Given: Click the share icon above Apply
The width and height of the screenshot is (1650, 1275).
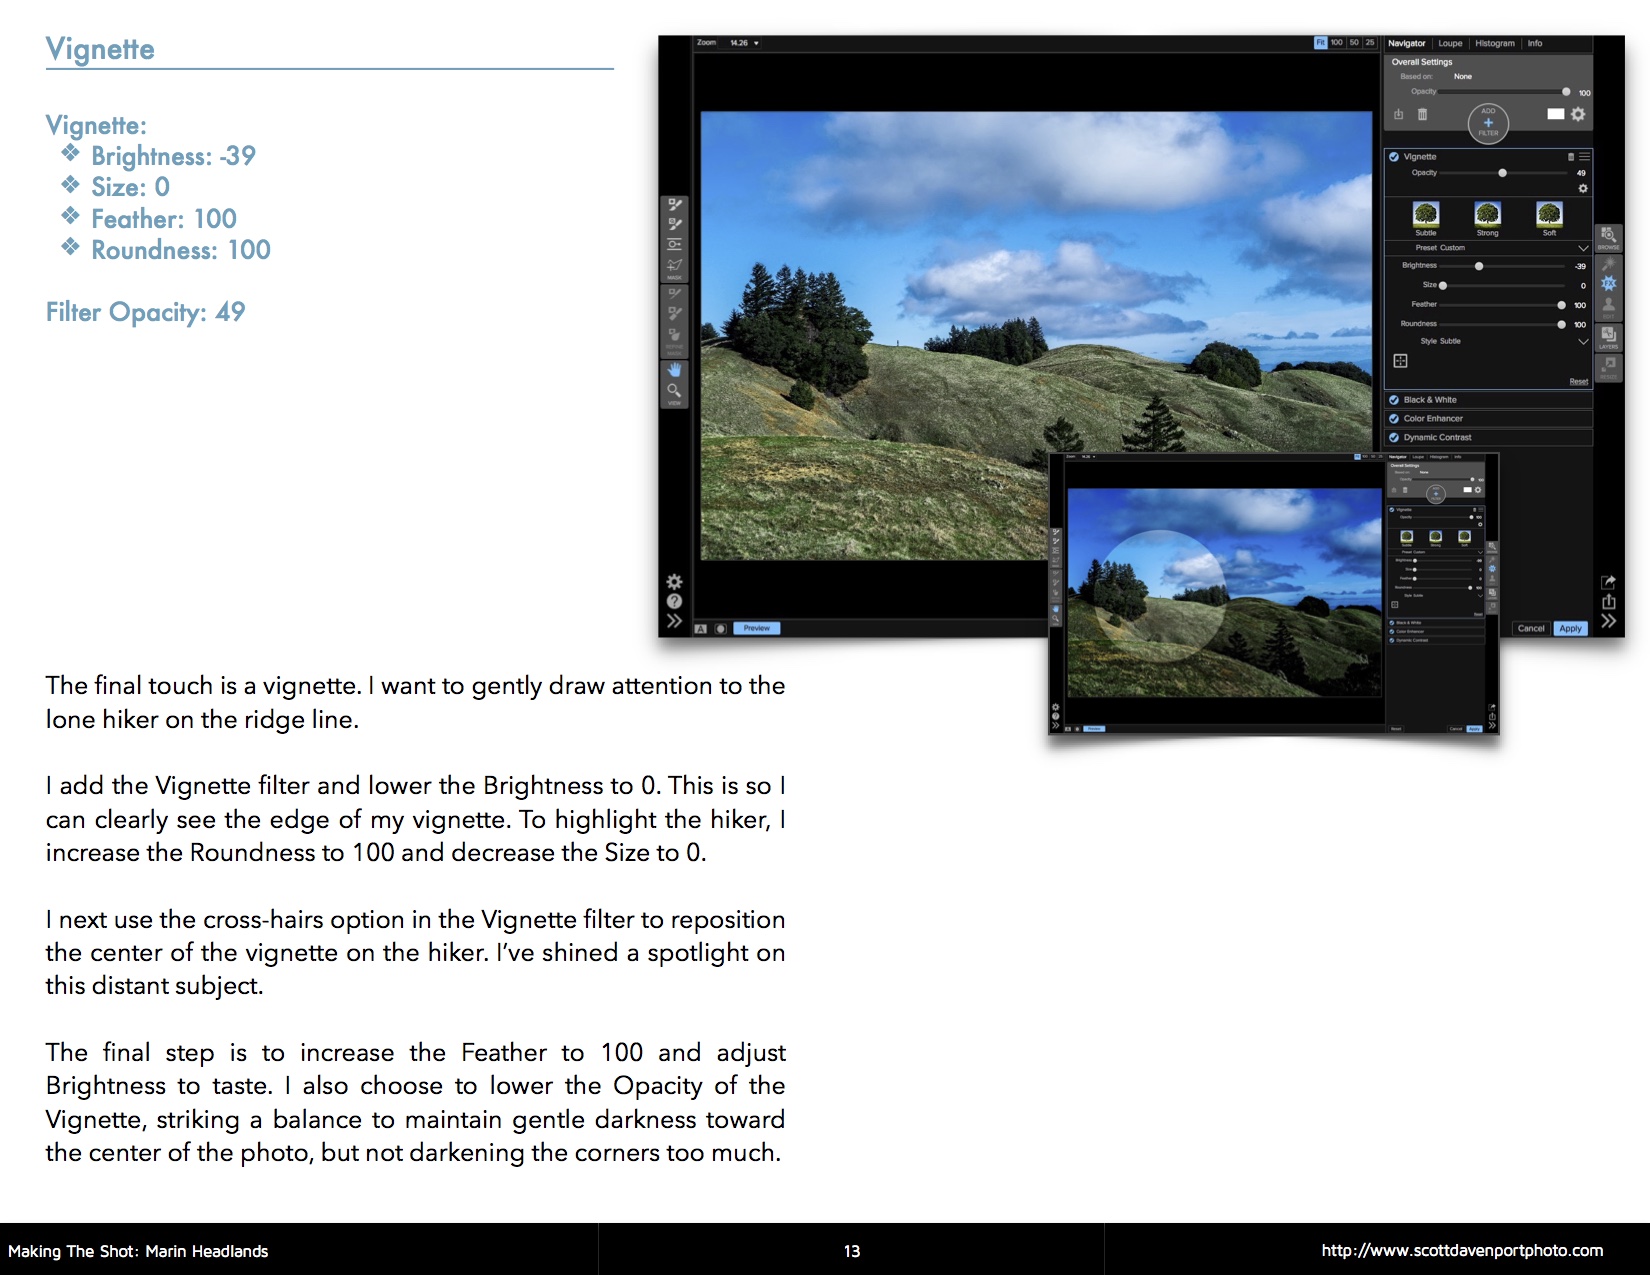Looking at the screenshot, I should [x=1608, y=582].
